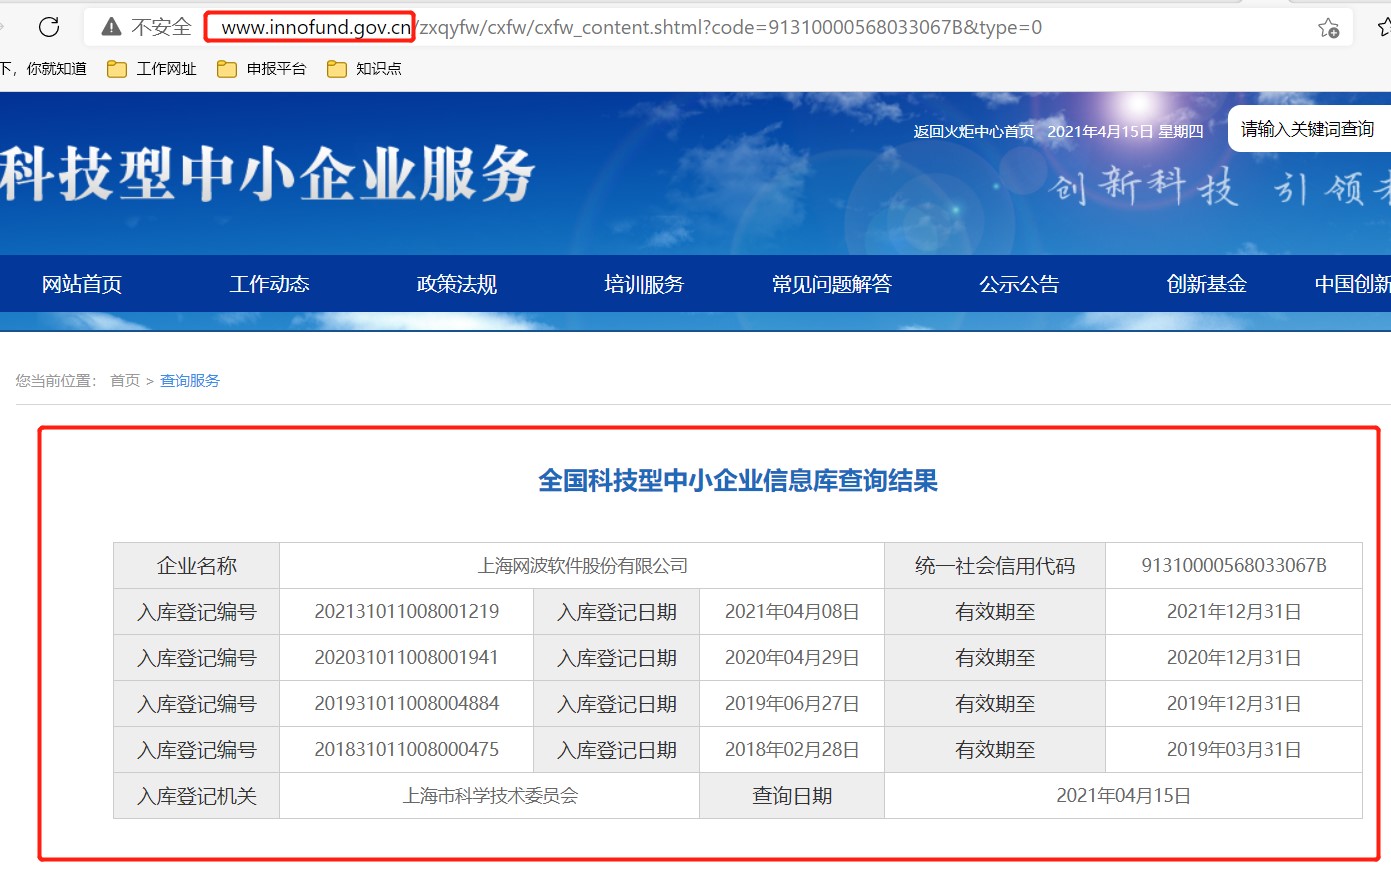Click registration date 2021年04月08日
This screenshot has width=1391, height=889.
(x=792, y=612)
